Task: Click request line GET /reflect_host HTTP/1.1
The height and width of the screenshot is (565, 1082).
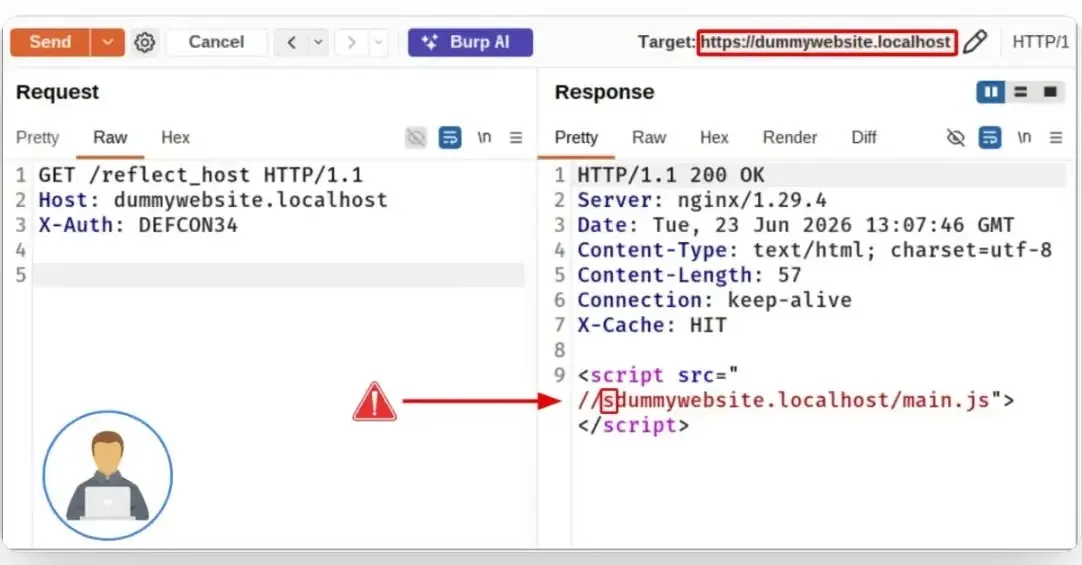Action: (201, 175)
